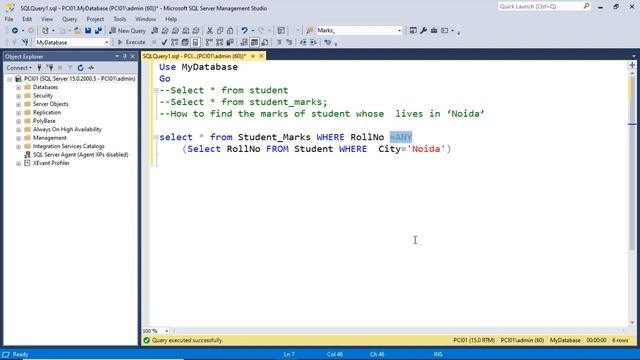Open the Object Explorer window options arrow
Screen dimensions: 640x360
(117, 56)
